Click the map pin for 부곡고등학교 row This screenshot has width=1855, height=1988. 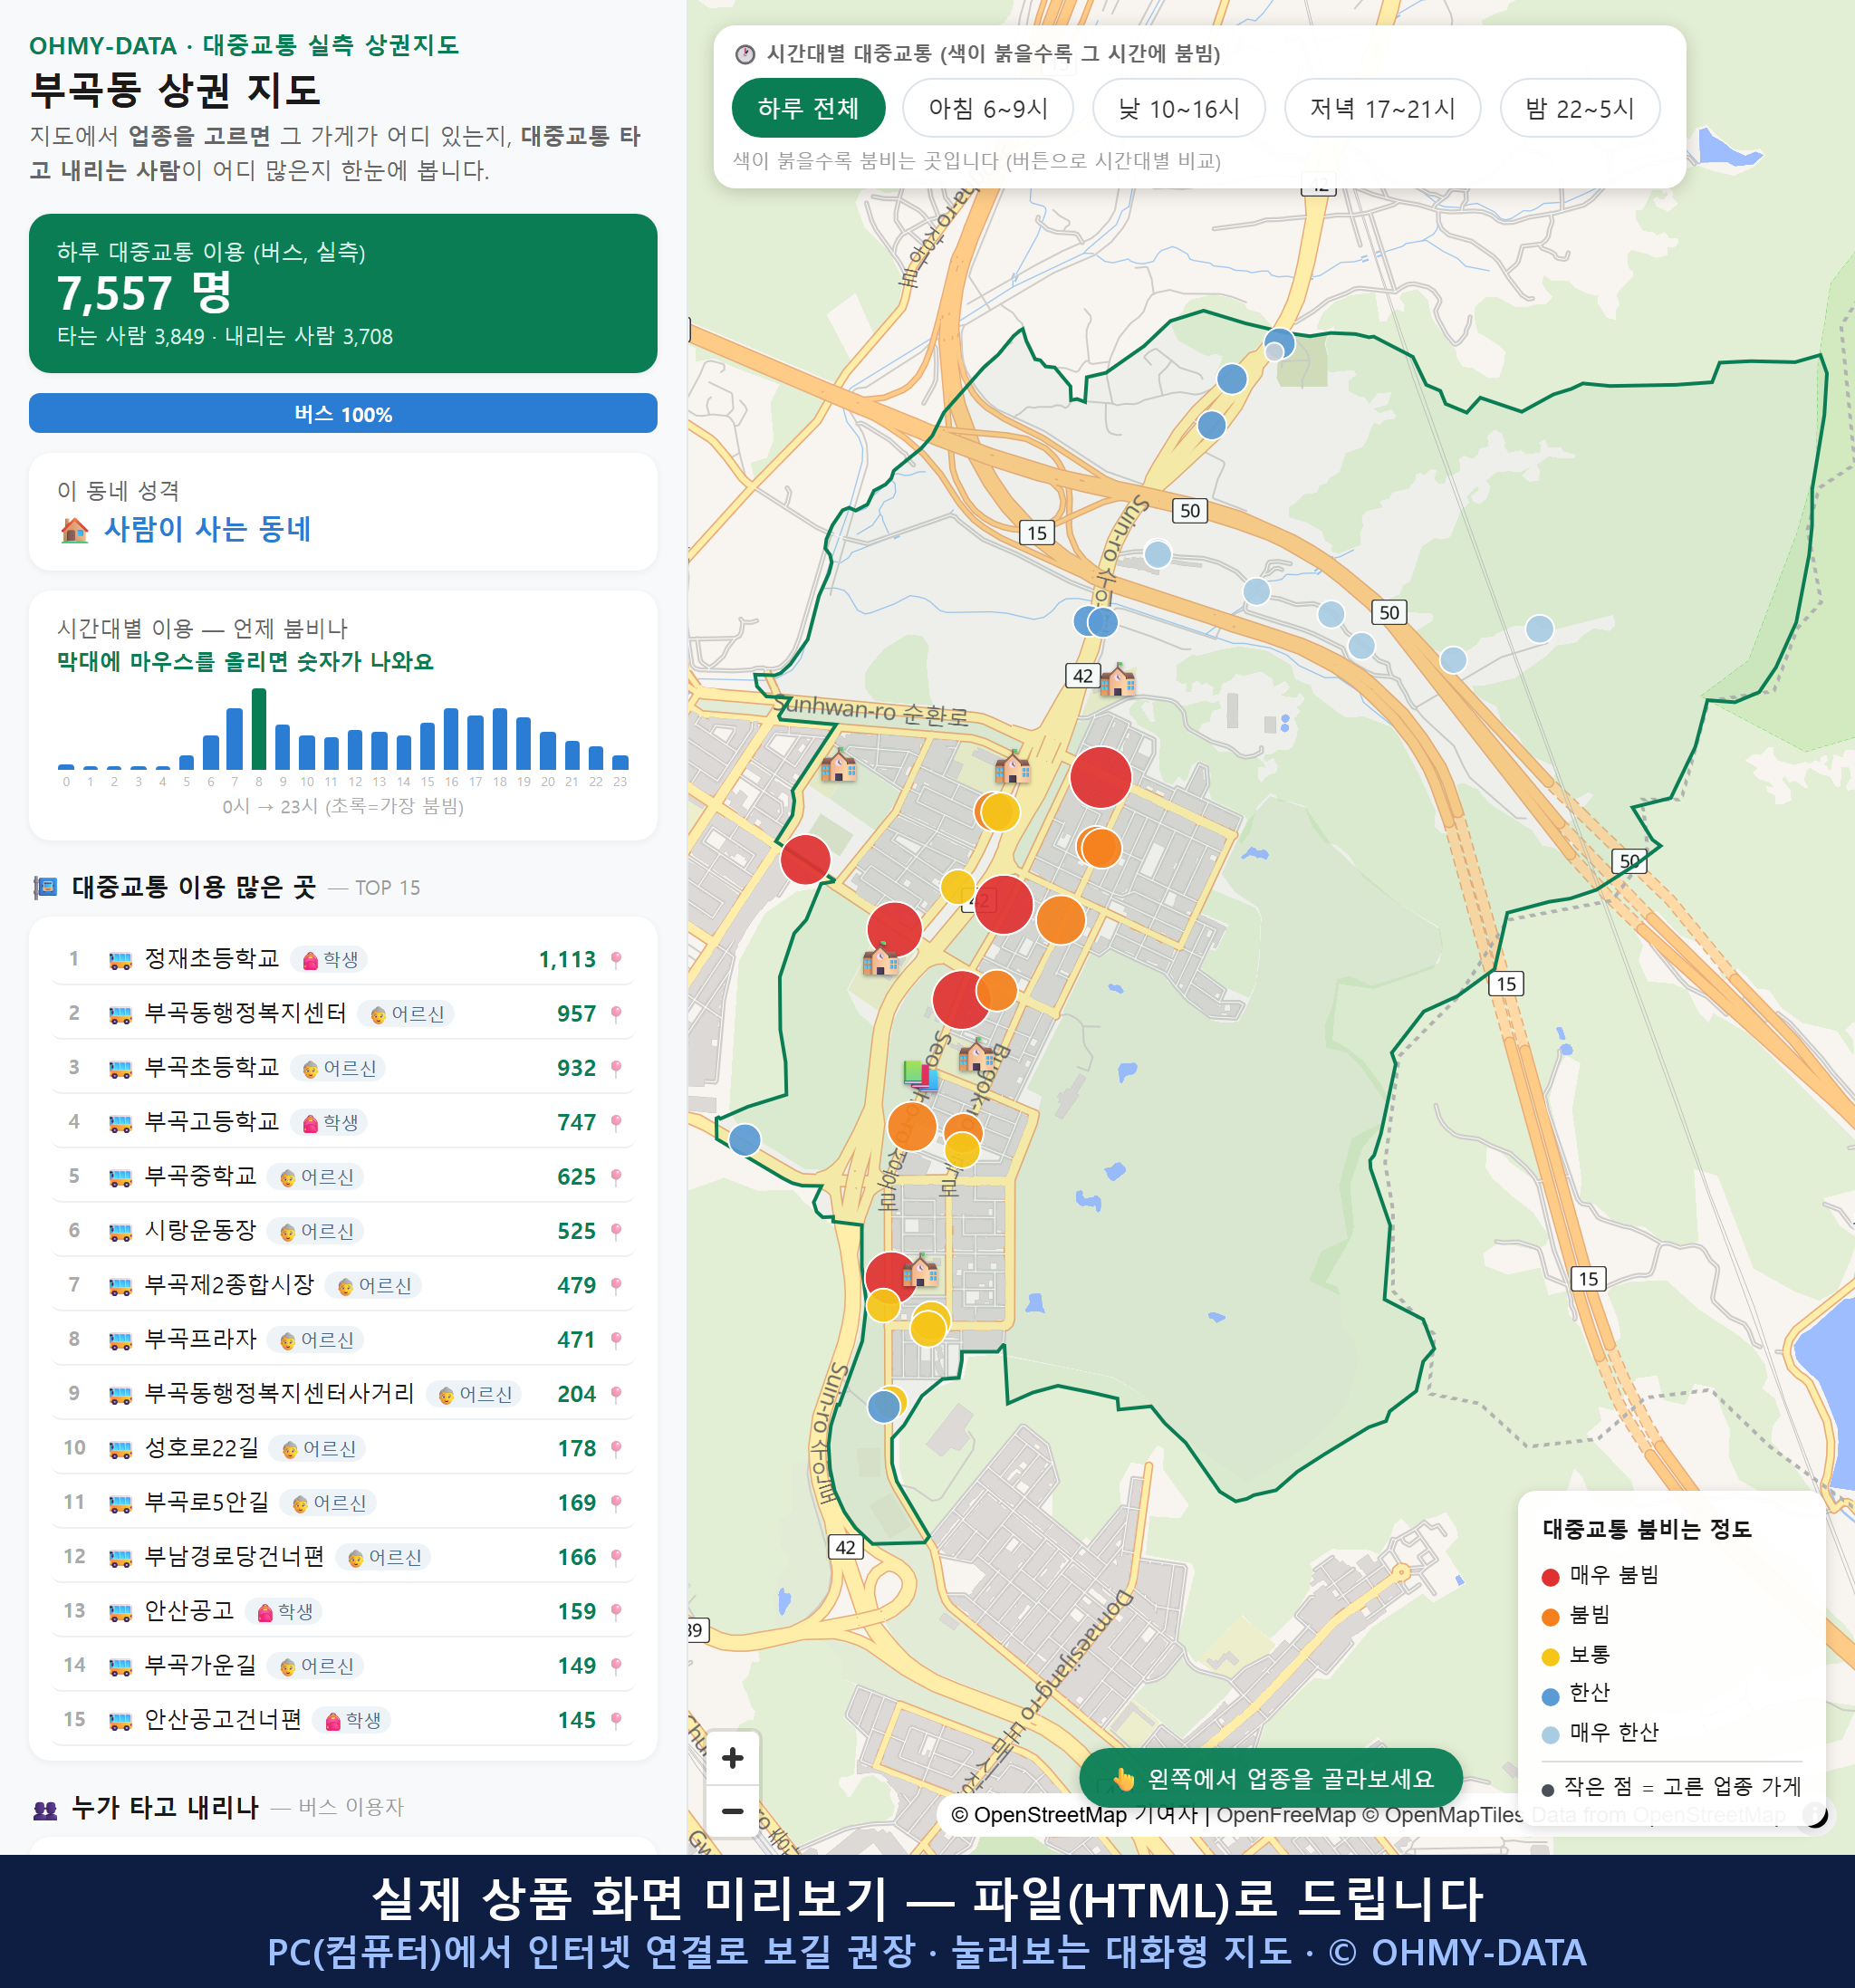click(x=616, y=1123)
